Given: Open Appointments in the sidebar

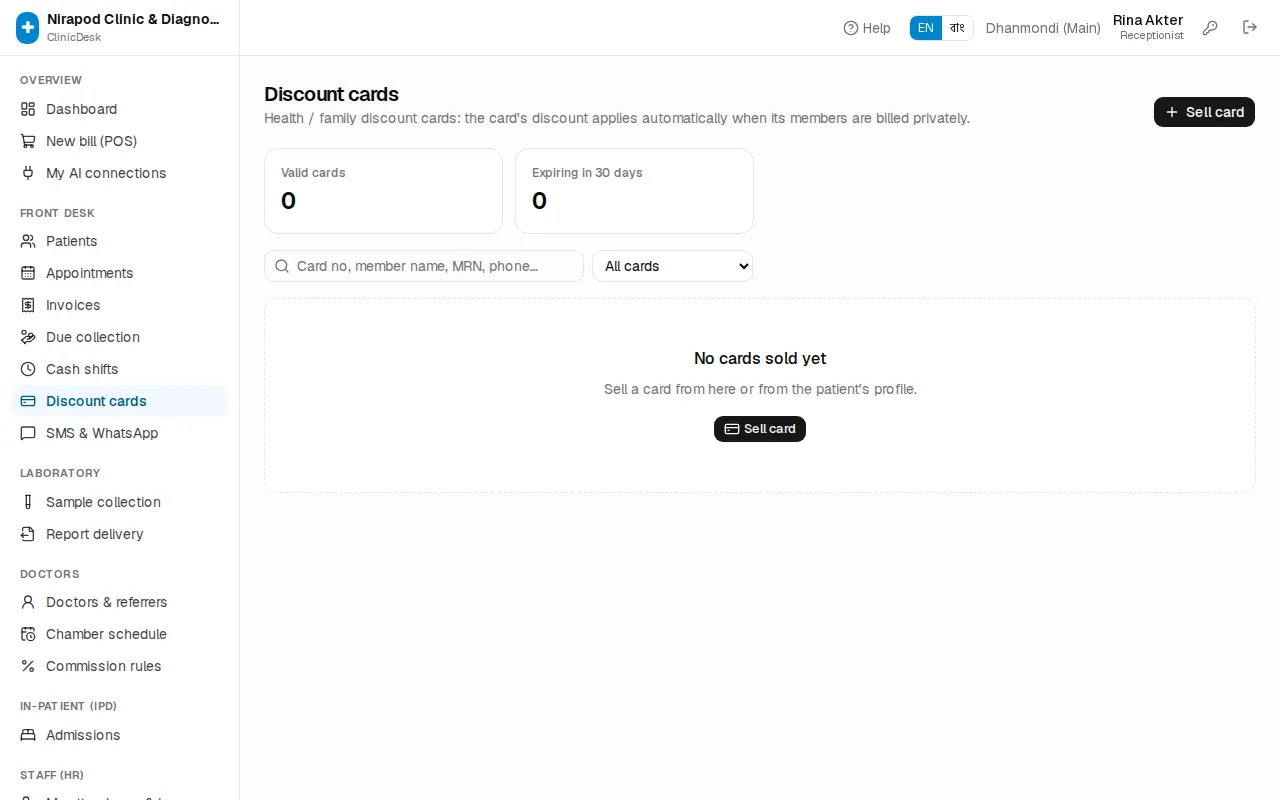Looking at the screenshot, I should [x=120, y=273].
